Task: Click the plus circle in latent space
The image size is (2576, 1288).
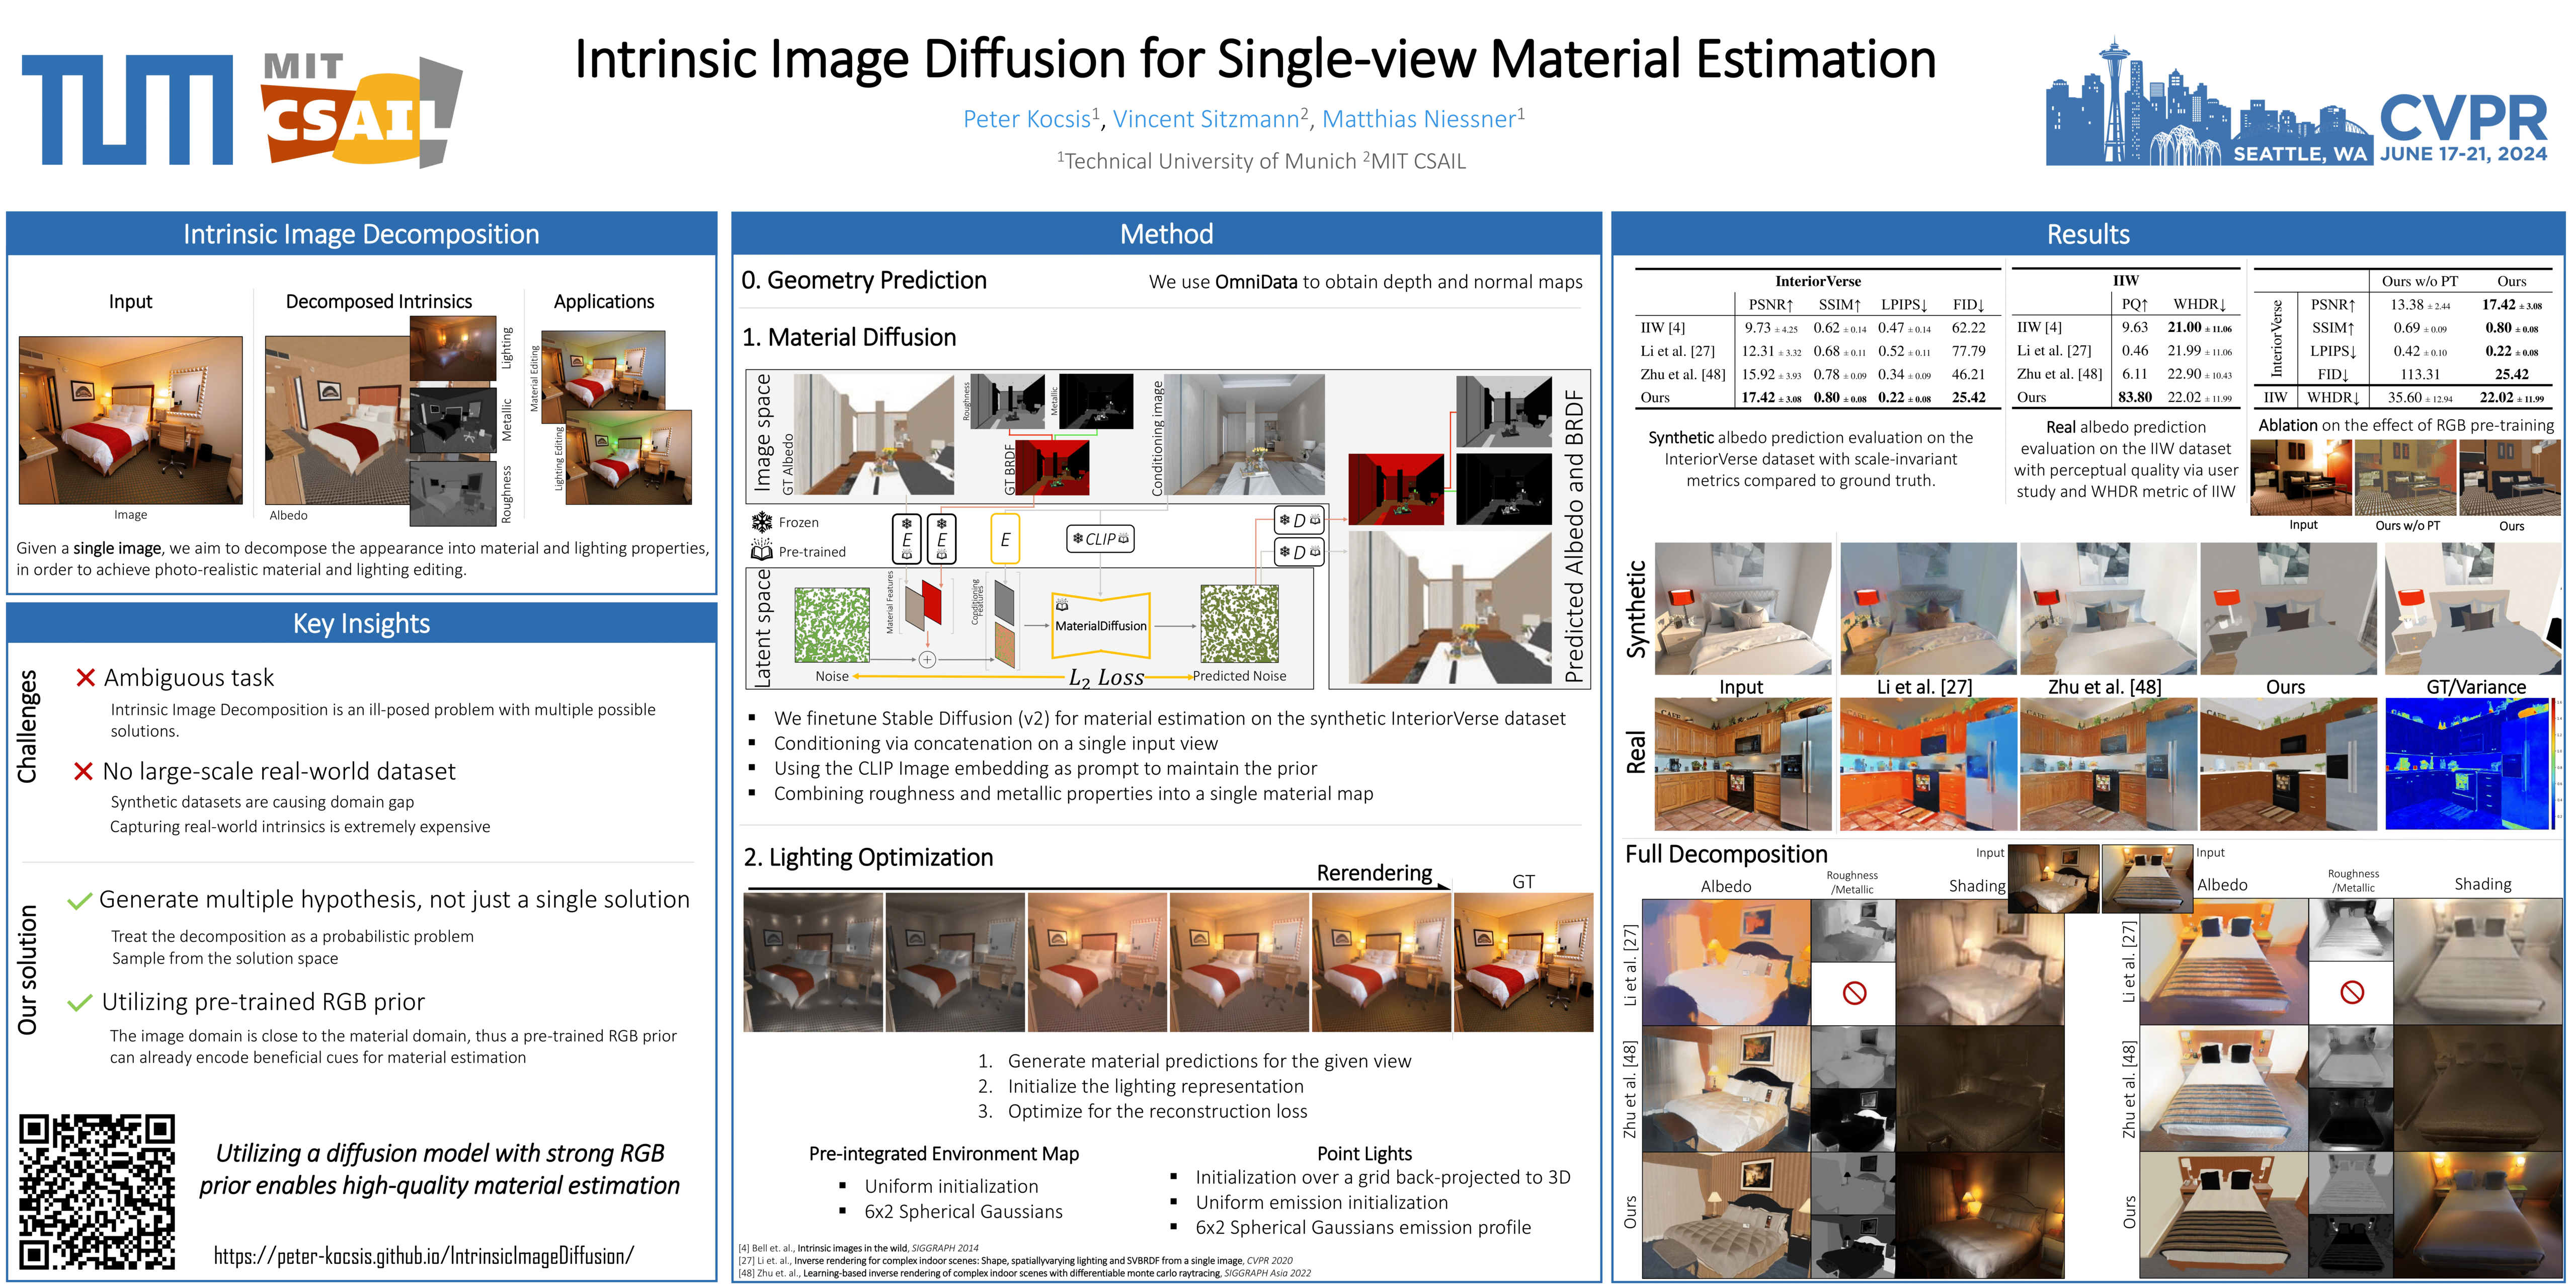Action: [927, 660]
